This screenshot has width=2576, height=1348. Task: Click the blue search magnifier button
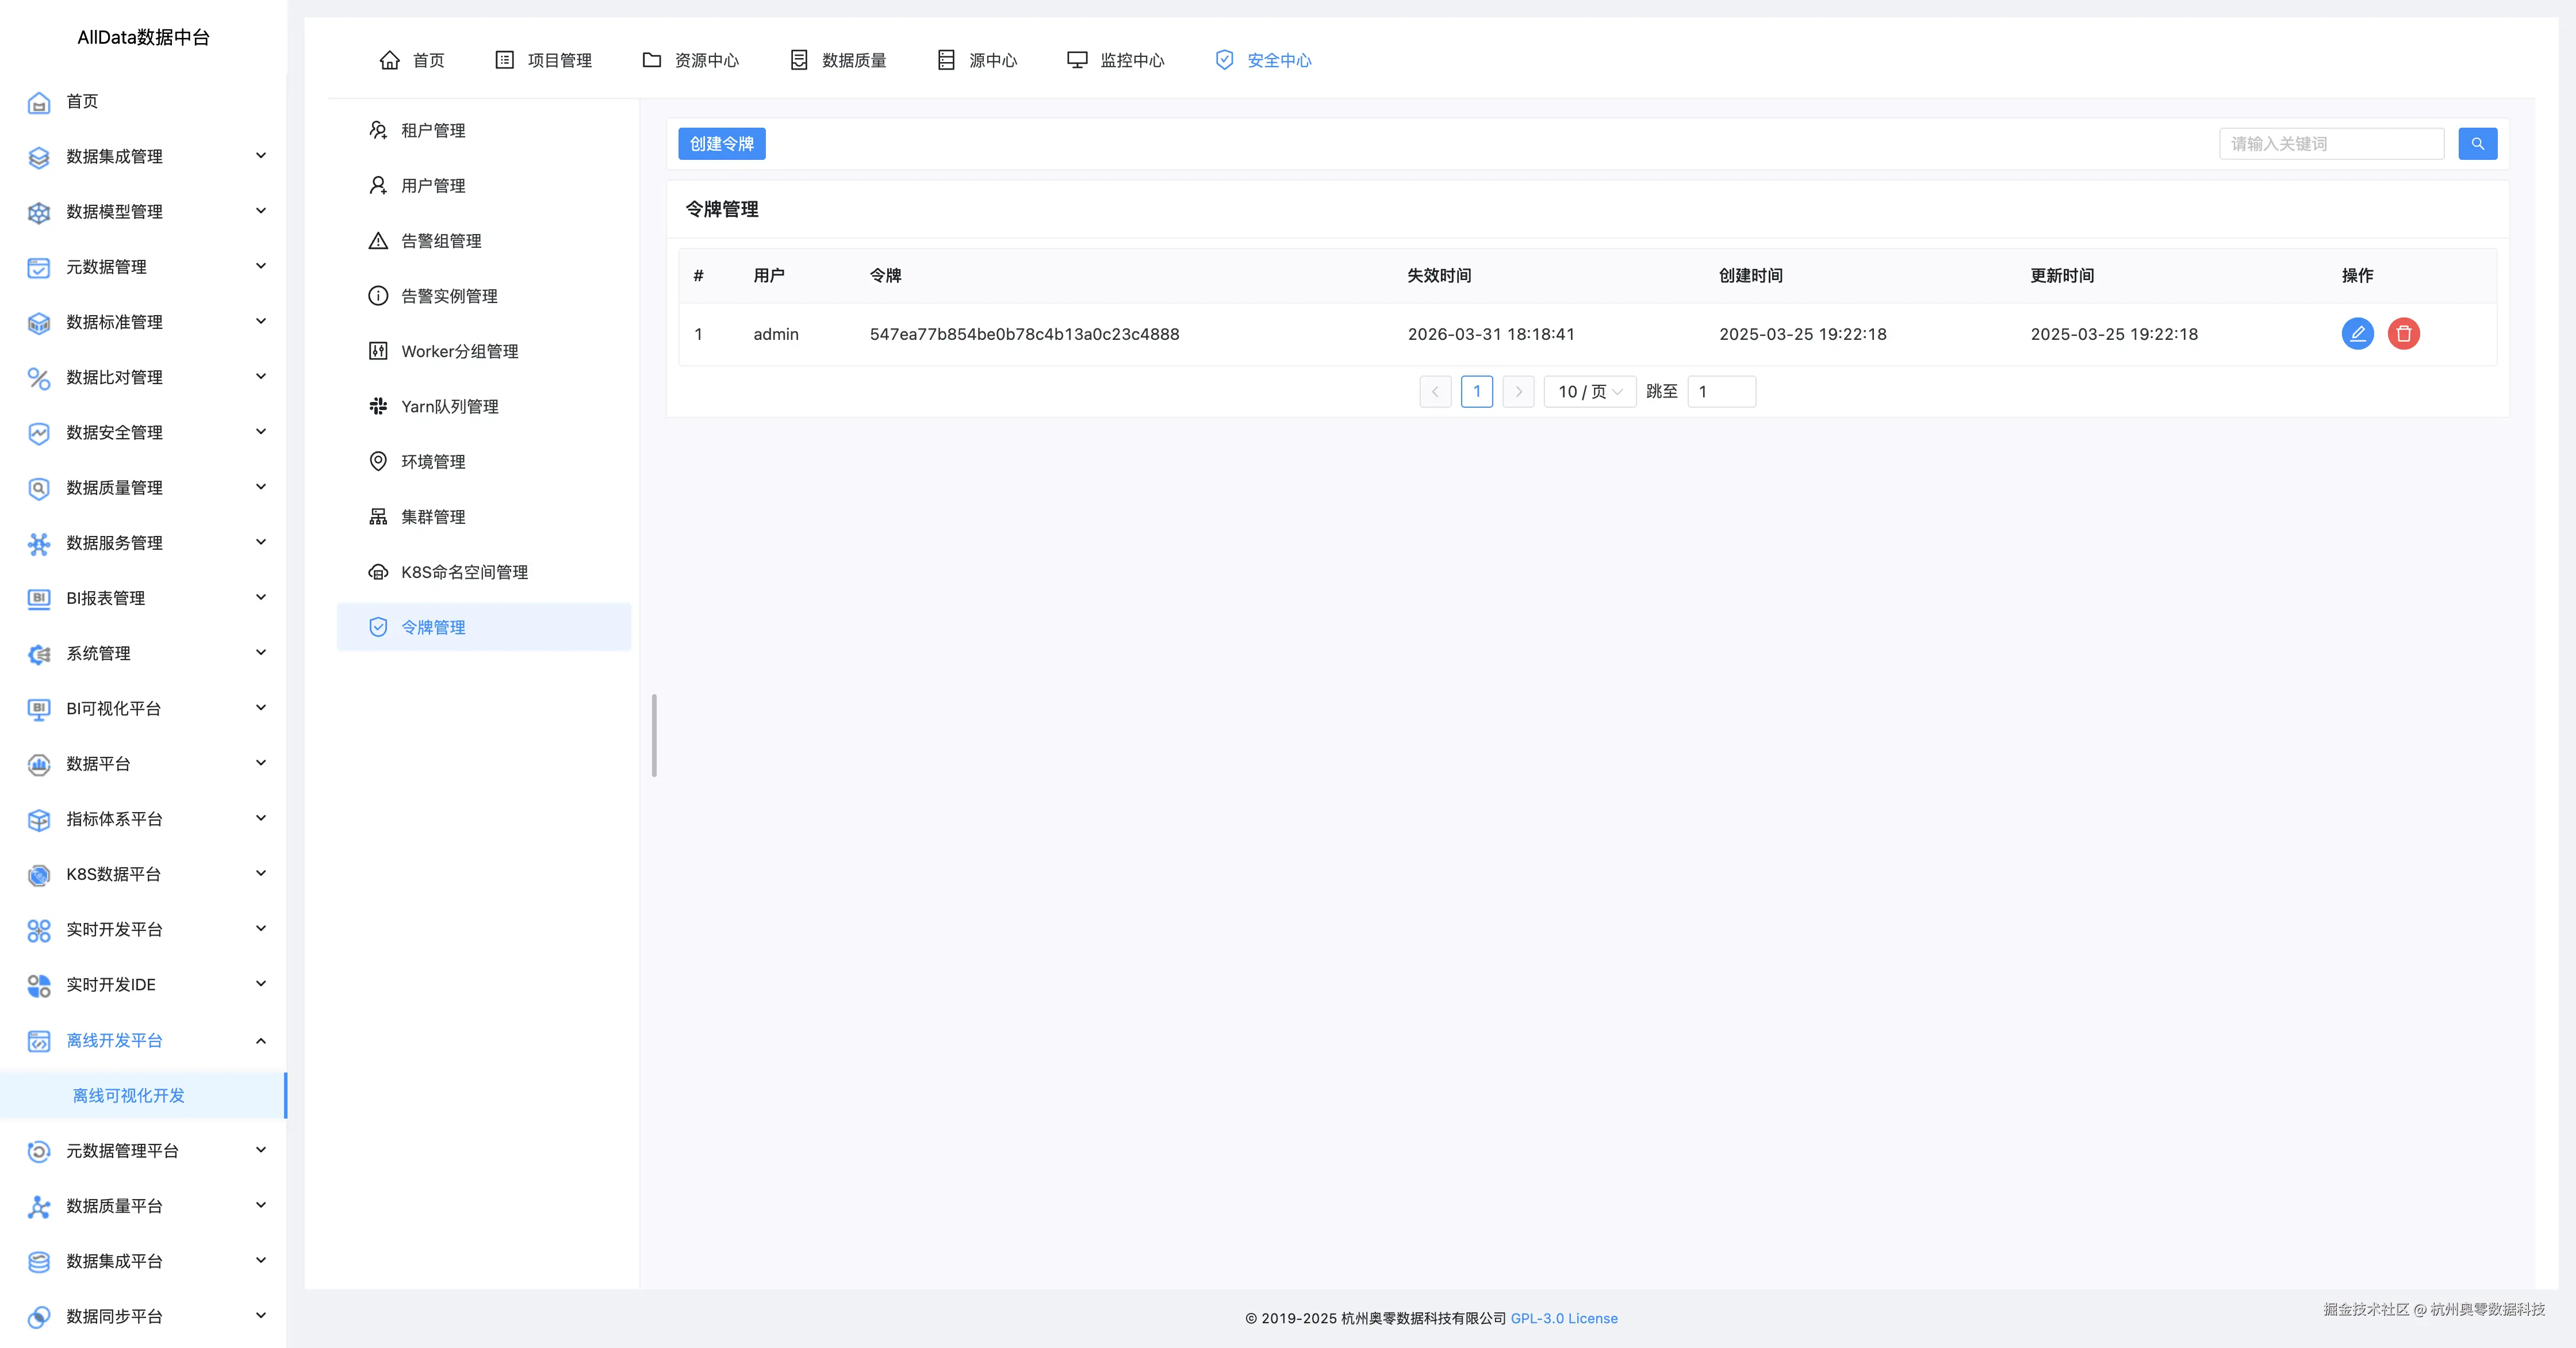pos(2477,144)
